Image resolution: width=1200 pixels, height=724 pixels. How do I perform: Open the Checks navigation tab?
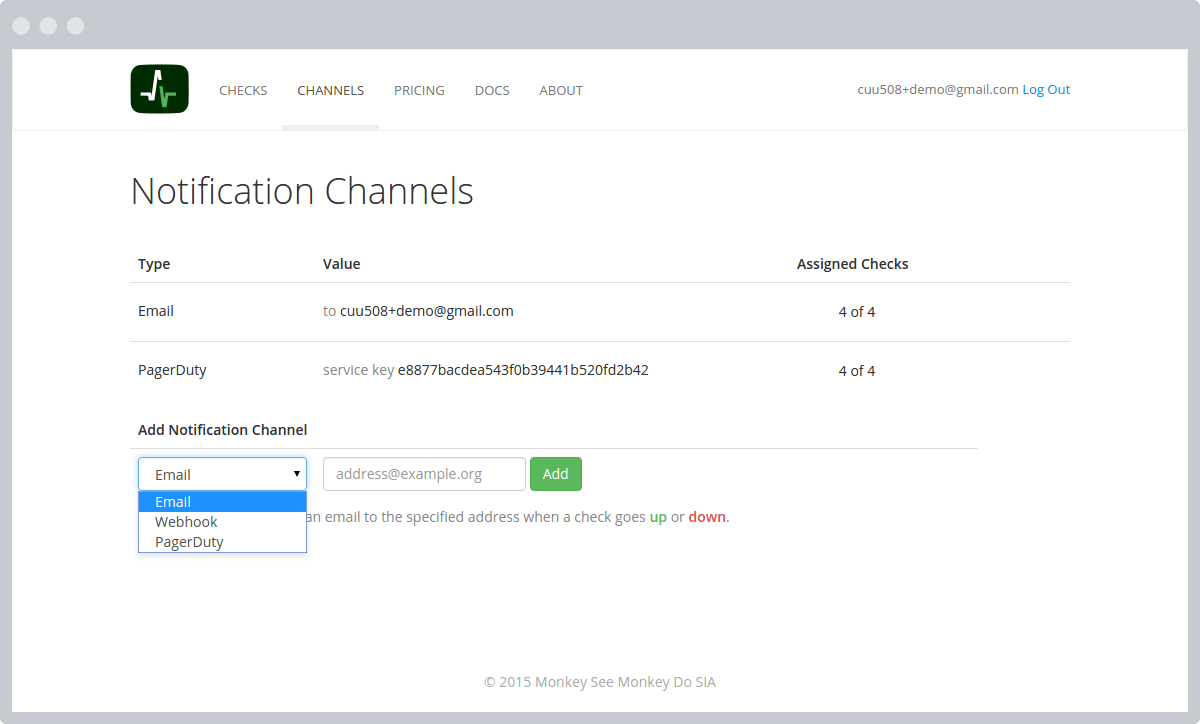243,90
